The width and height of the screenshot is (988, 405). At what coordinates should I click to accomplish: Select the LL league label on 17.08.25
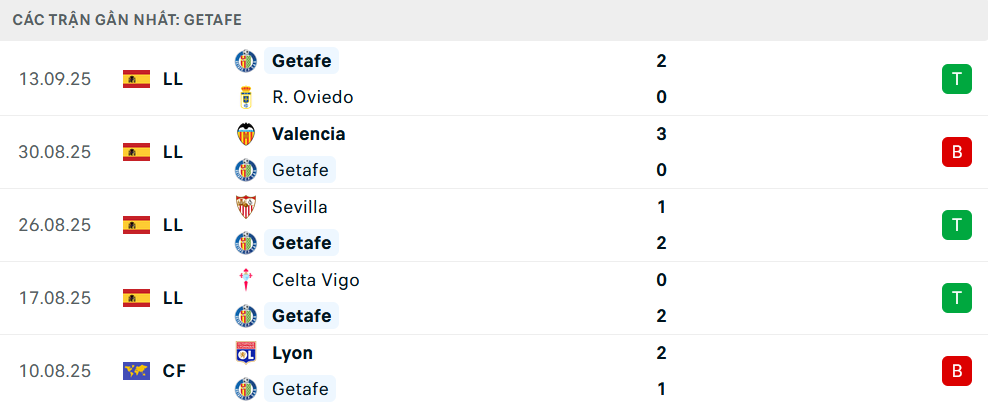(173, 298)
